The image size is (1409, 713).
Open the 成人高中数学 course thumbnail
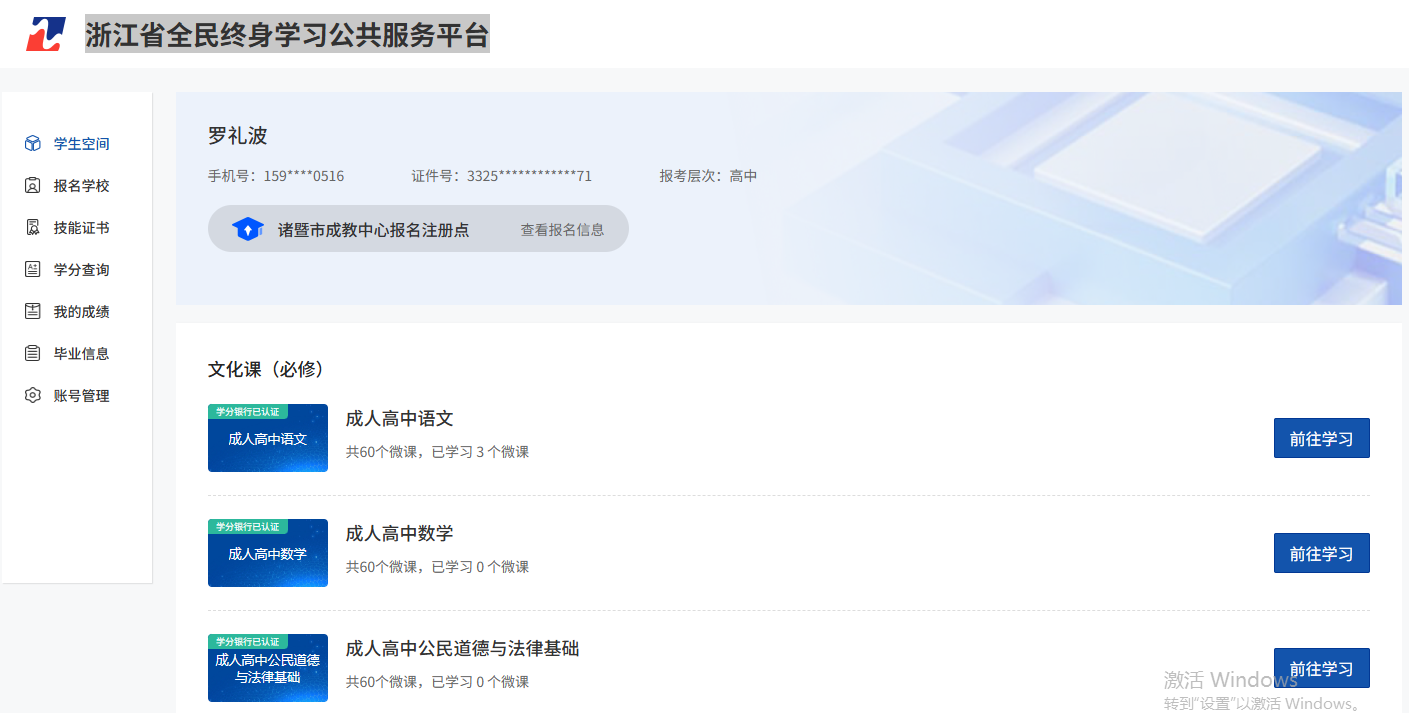pos(268,553)
